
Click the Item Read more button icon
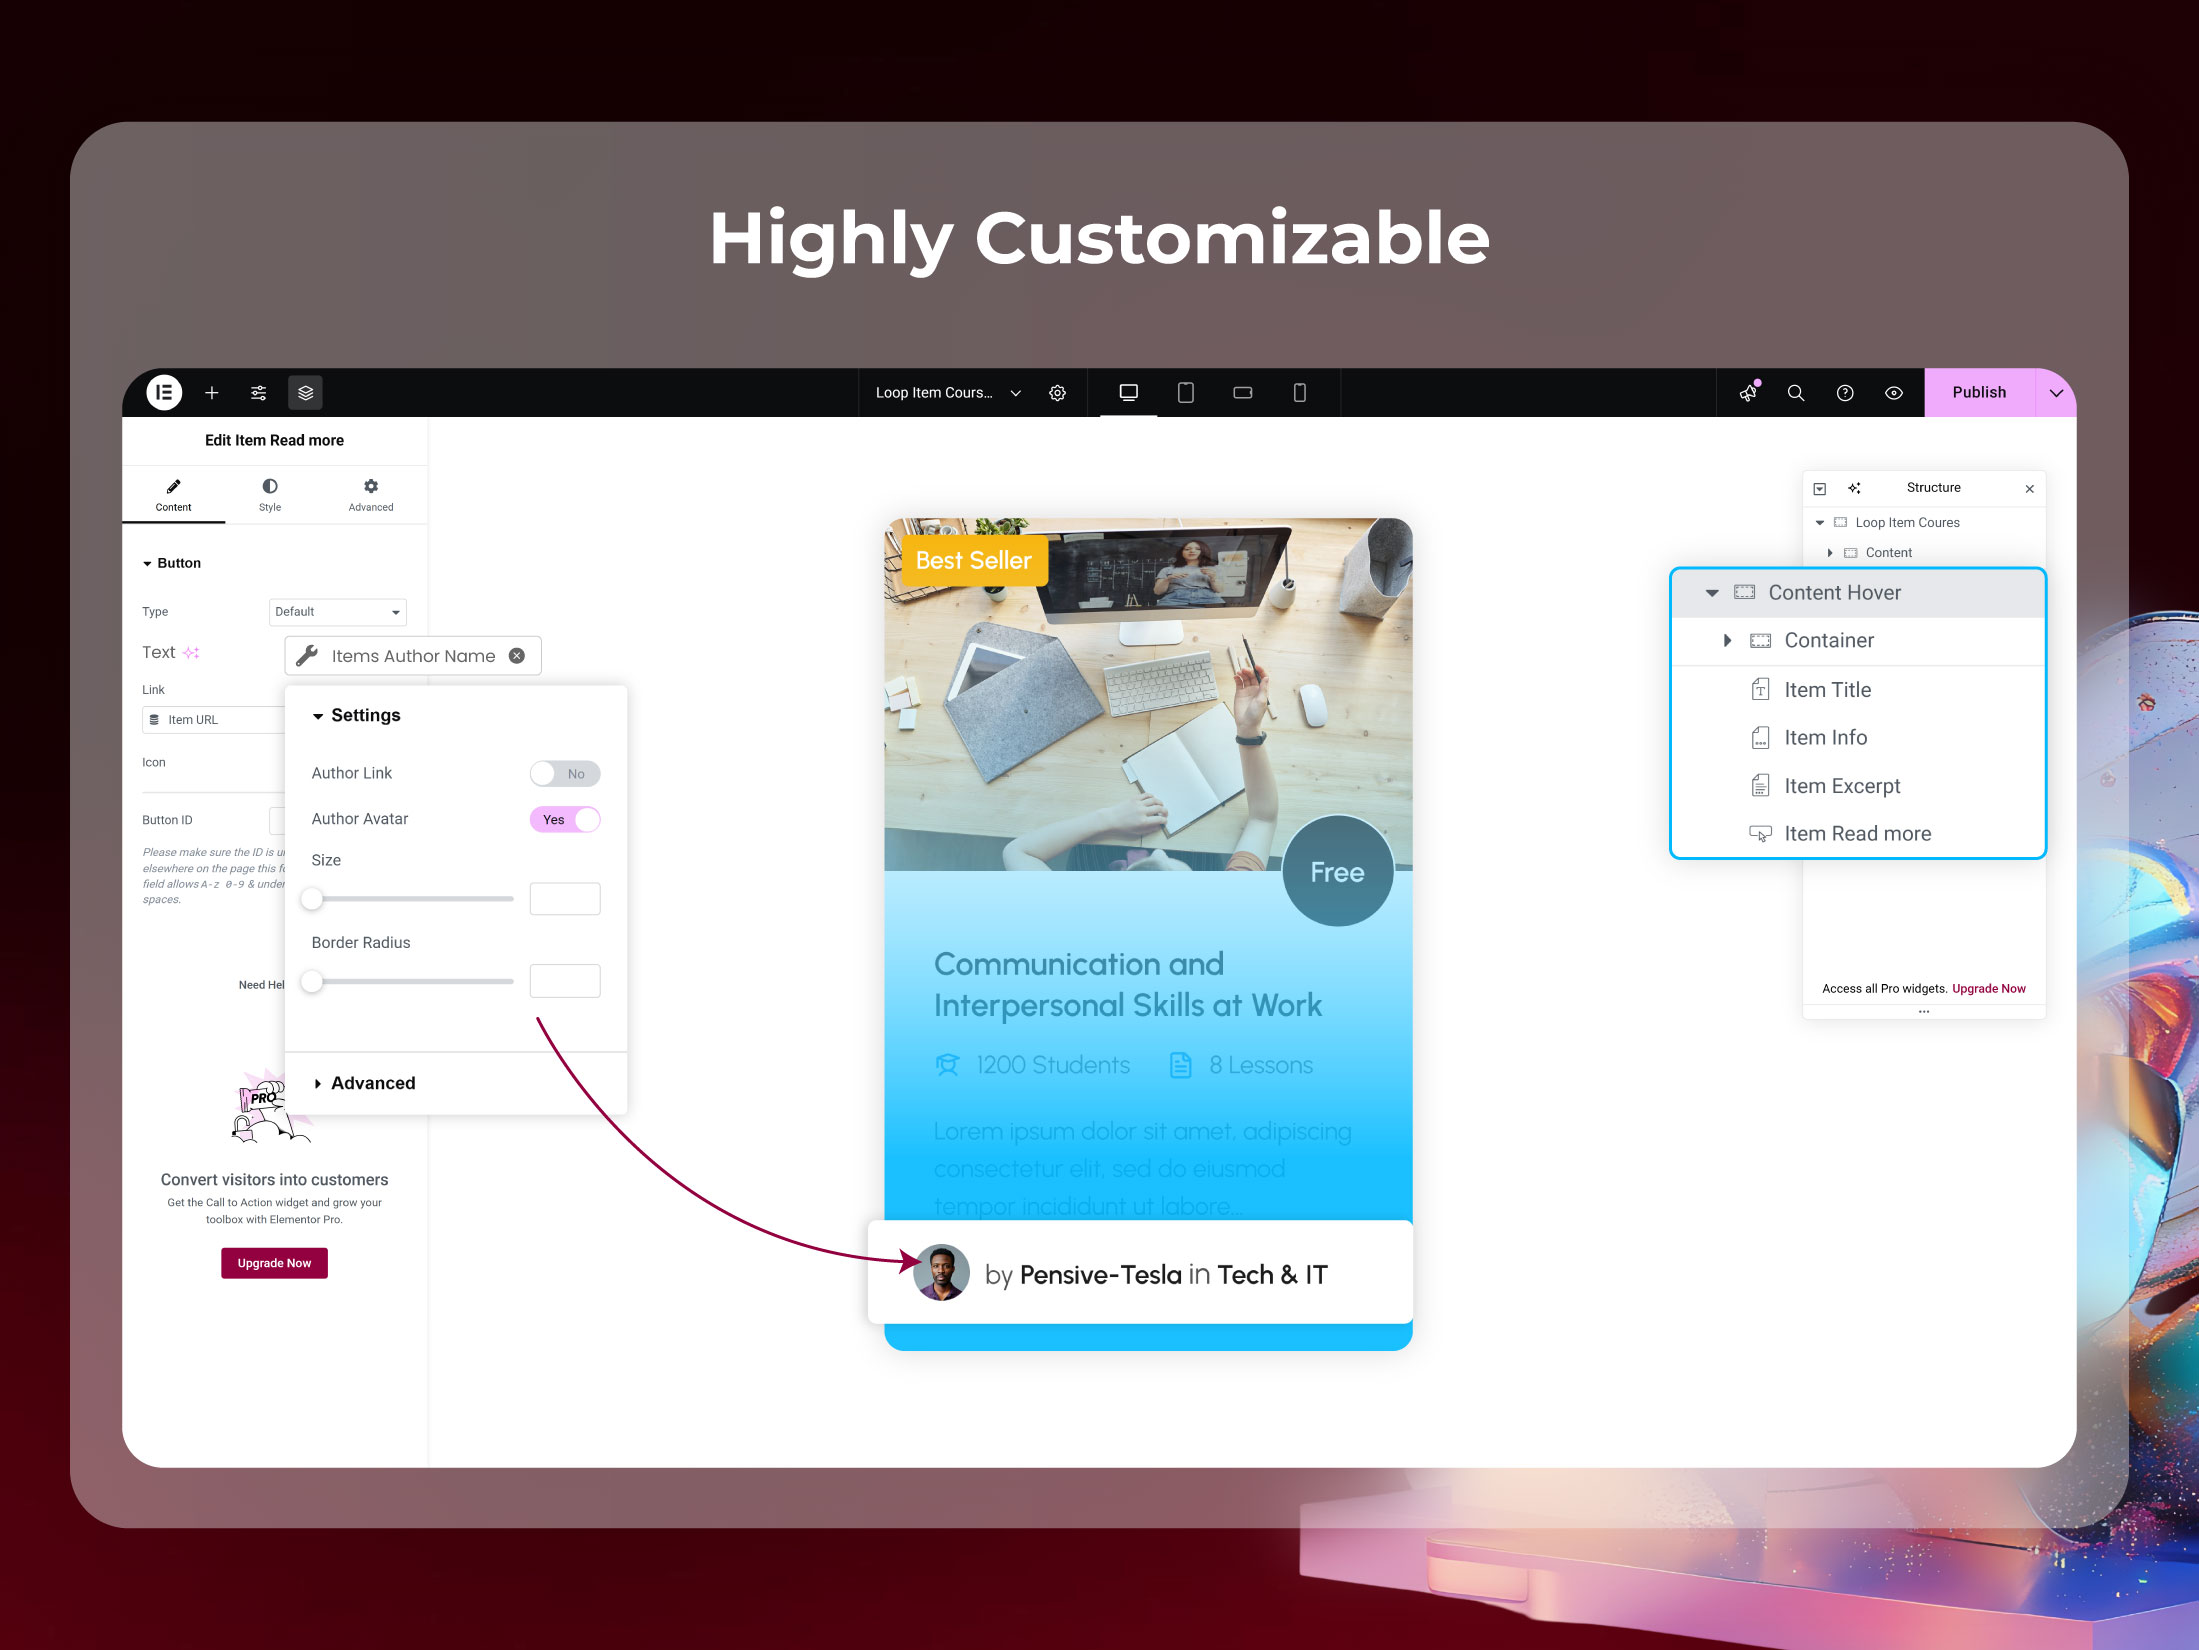coord(1760,834)
